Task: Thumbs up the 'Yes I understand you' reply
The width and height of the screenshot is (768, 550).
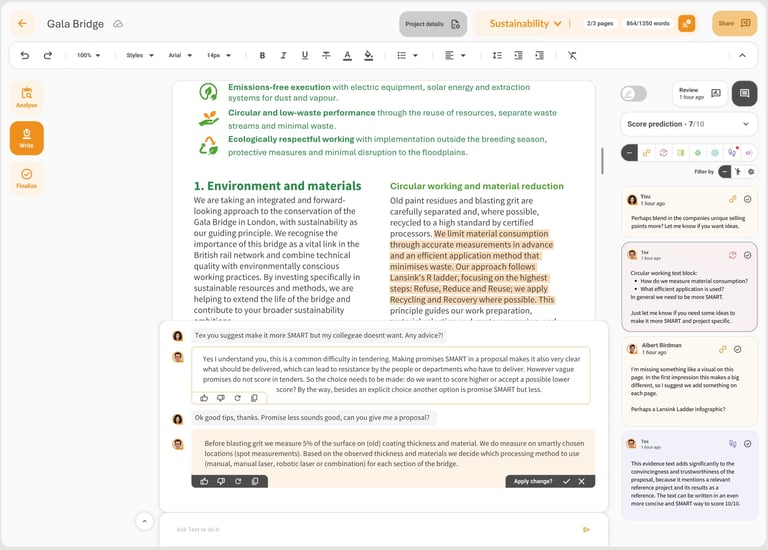Action: click(x=204, y=398)
